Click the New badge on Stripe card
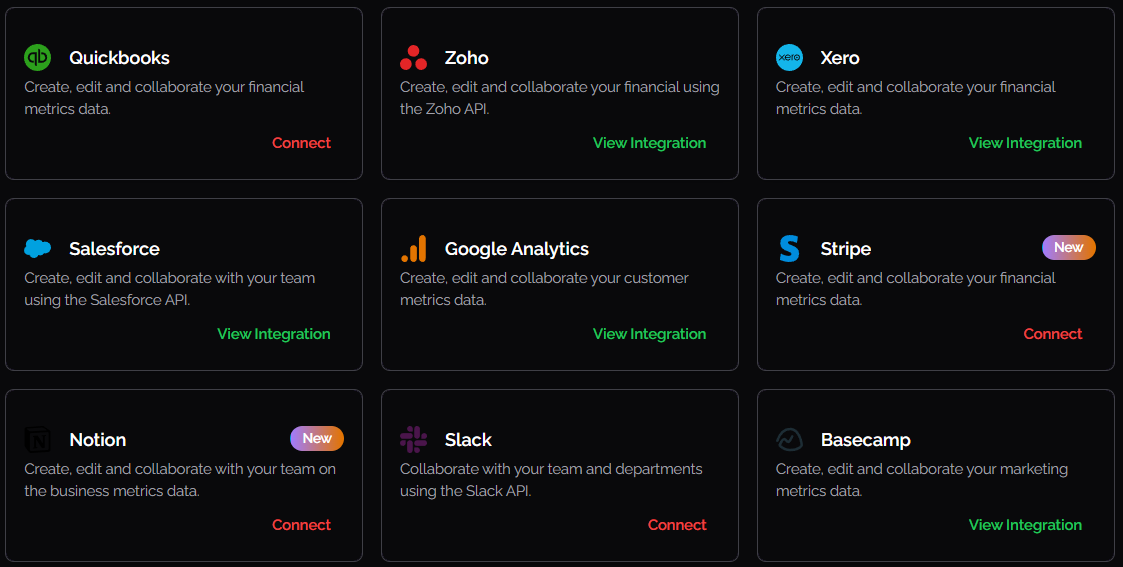Screen dimensions: 1123x567 [1068, 247]
